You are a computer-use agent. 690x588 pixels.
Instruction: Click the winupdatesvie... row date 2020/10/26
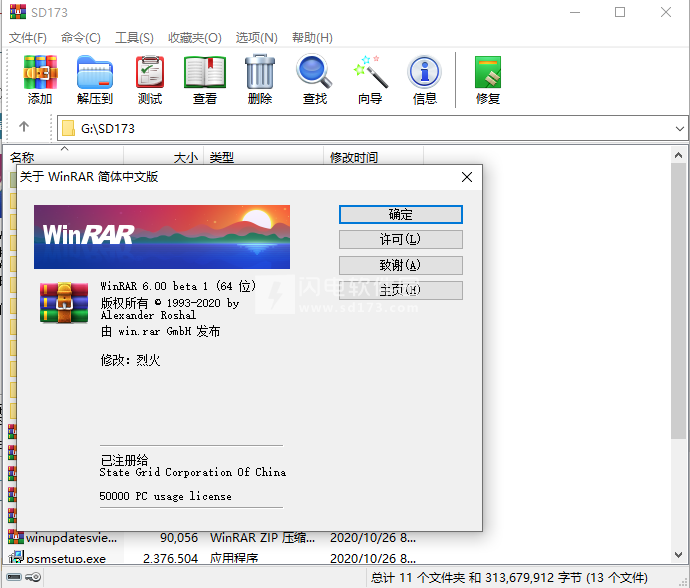click(373, 537)
